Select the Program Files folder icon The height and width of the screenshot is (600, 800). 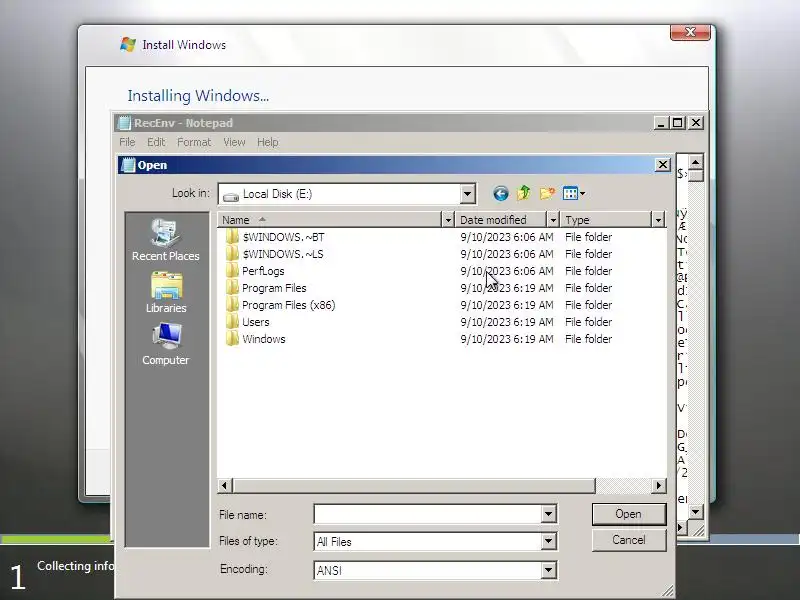232,288
